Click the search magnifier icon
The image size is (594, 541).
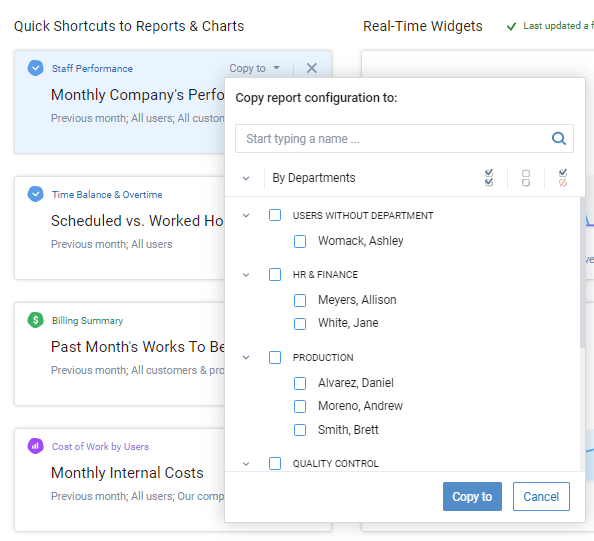(x=558, y=138)
